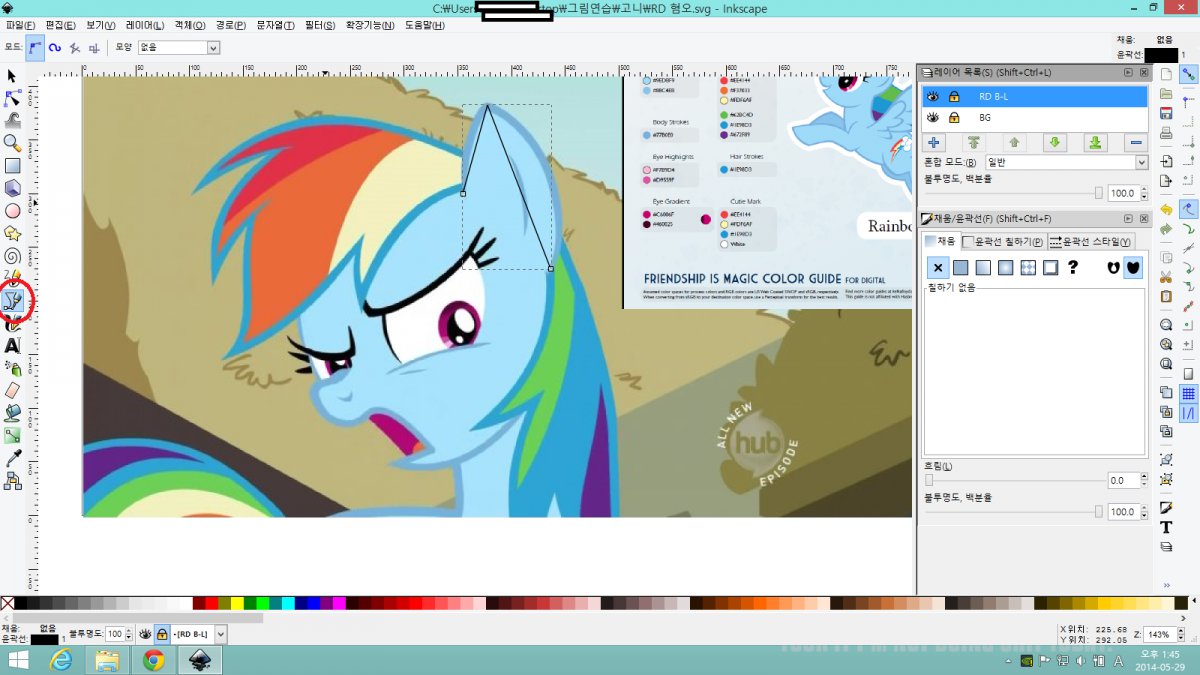This screenshot has height=675, width=1200.
Task: Click the layer opacity 100.0 field
Action: click(1123, 193)
